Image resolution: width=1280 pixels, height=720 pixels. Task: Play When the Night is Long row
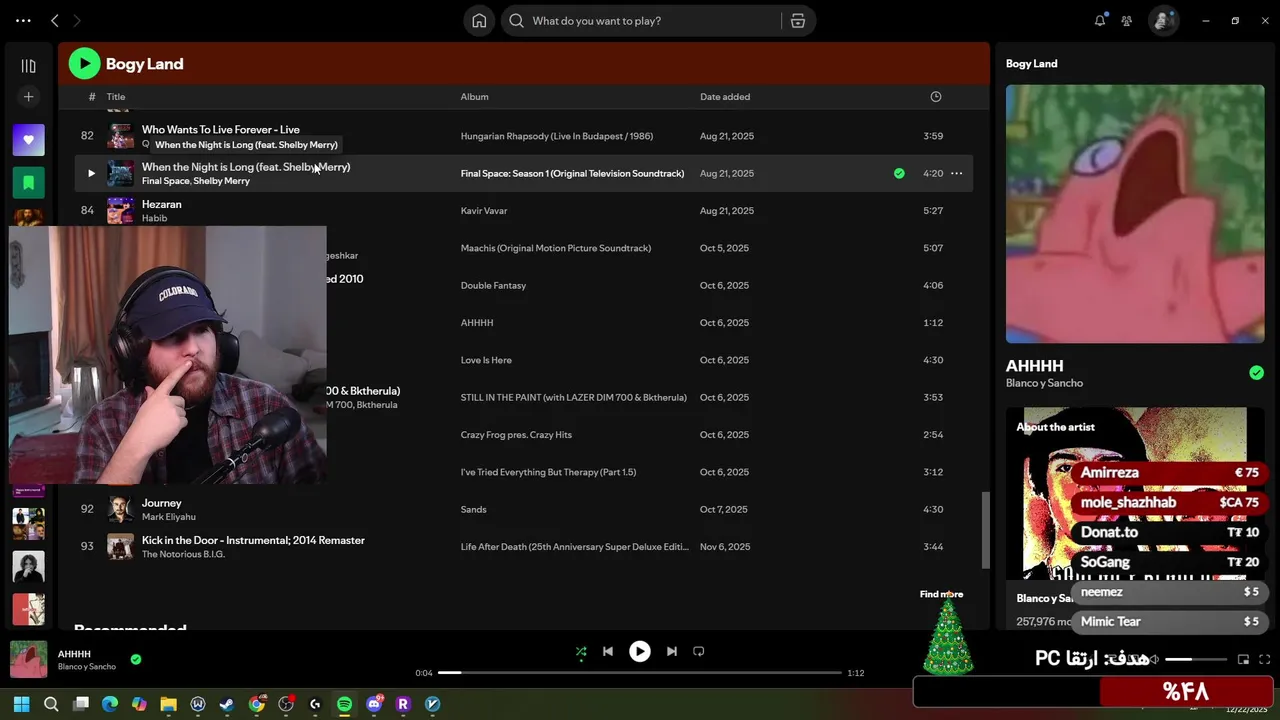click(x=91, y=173)
